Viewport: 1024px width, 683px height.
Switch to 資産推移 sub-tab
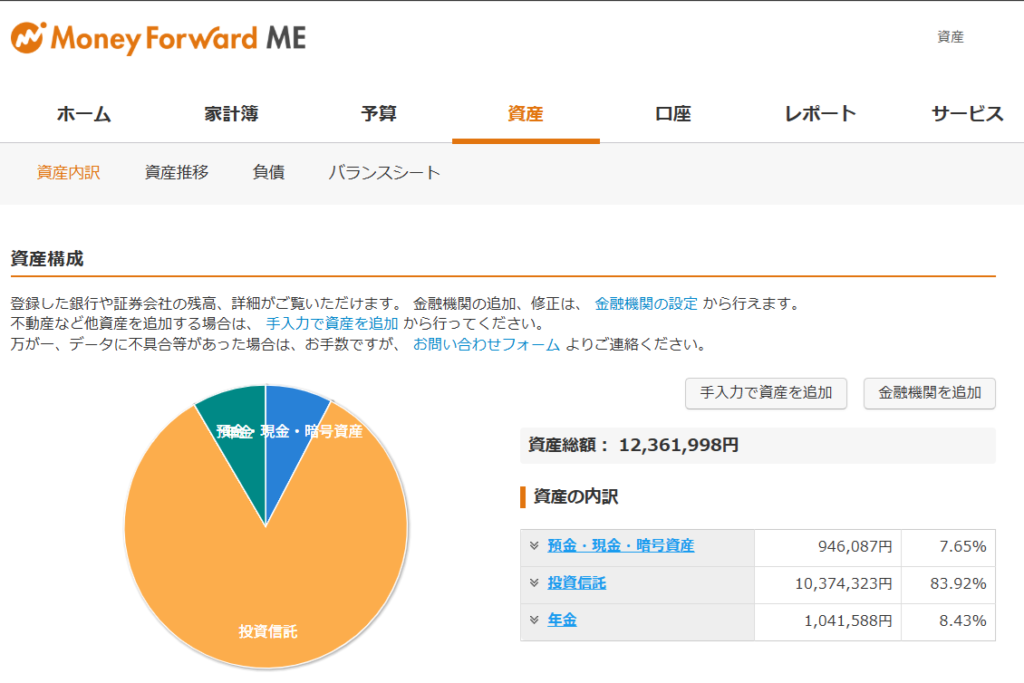tap(177, 172)
